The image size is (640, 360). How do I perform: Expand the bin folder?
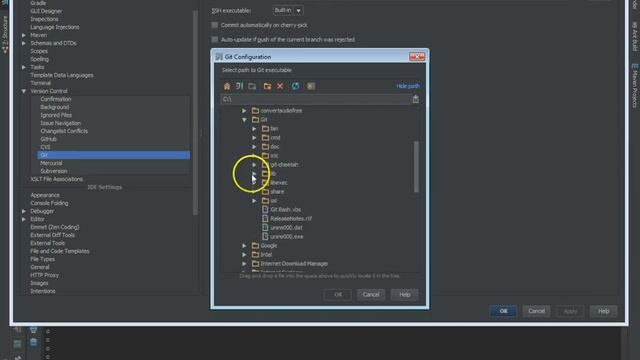tap(254, 129)
